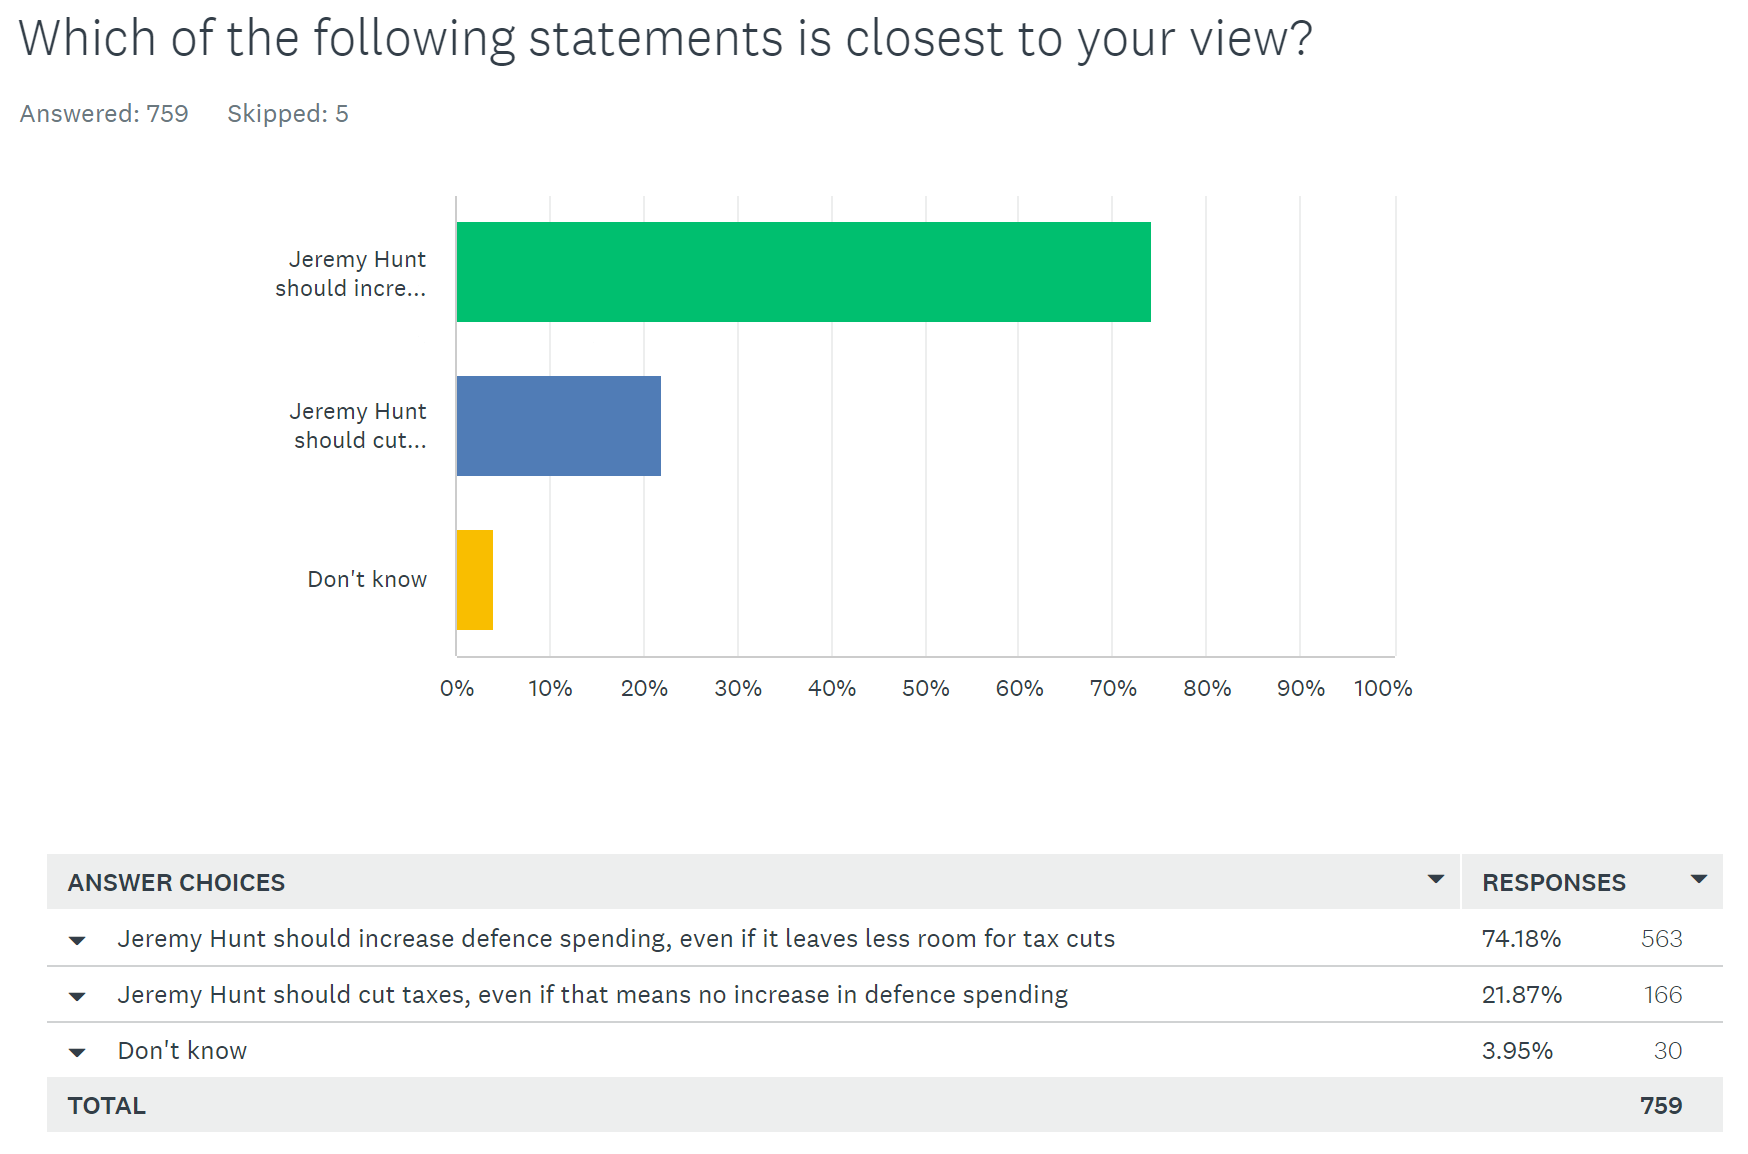The width and height of the screenshot is (1748, 1154).
Task: Click the 74.18% response value
Action: [x=1521, y=939]
